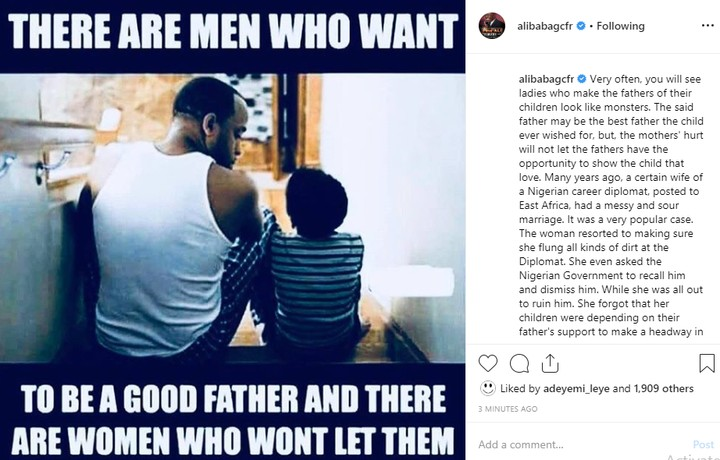The image size is (720, 460).
Task: Click the THERE ARE MEN WHO WANT banner
Action: pyautogui.click(x=233, y=31)
